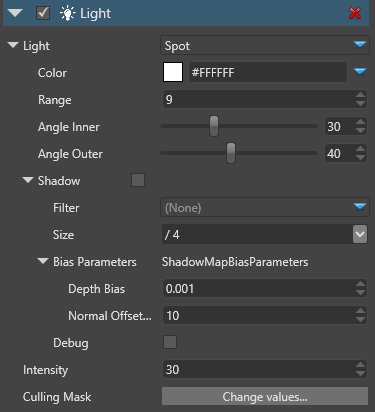The width and height of the screenshot is (375, 412).
Task: Click the Angle Outer slider handle
Action: [231, 153]
